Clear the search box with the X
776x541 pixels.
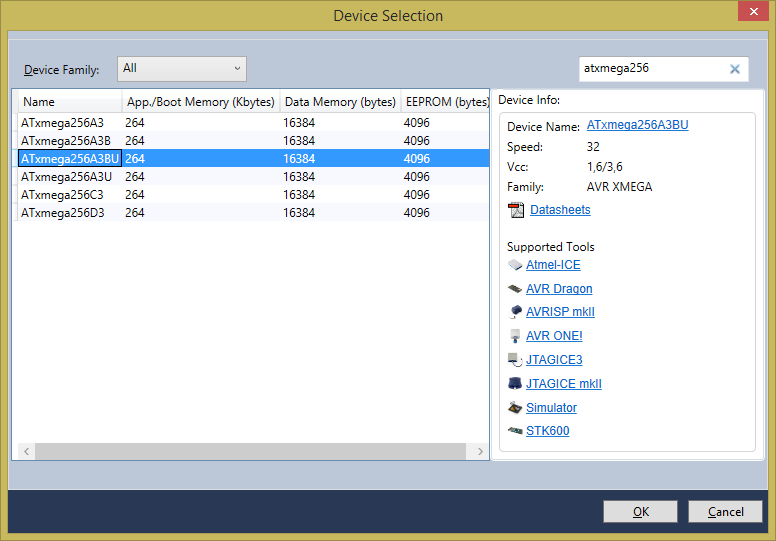pos(735,69)
